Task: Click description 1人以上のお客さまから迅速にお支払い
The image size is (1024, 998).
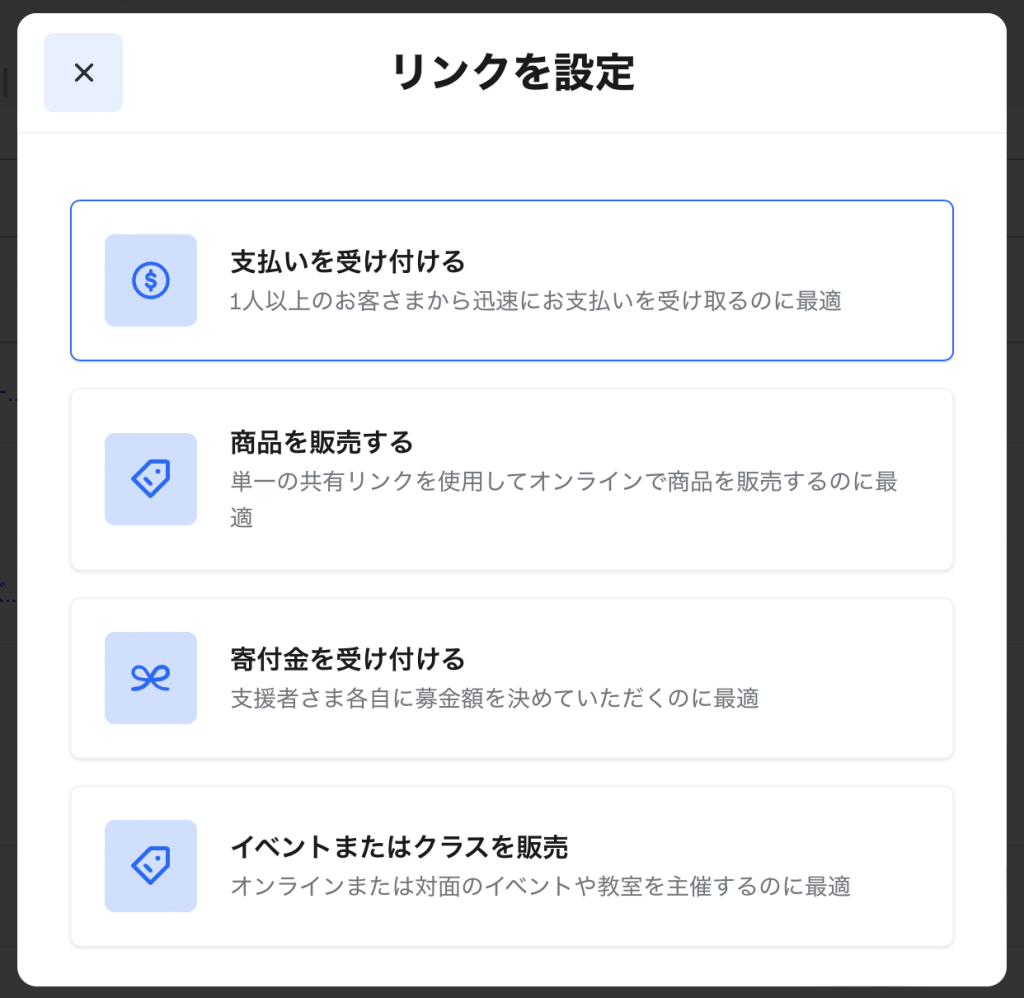Action: [535, 301]
